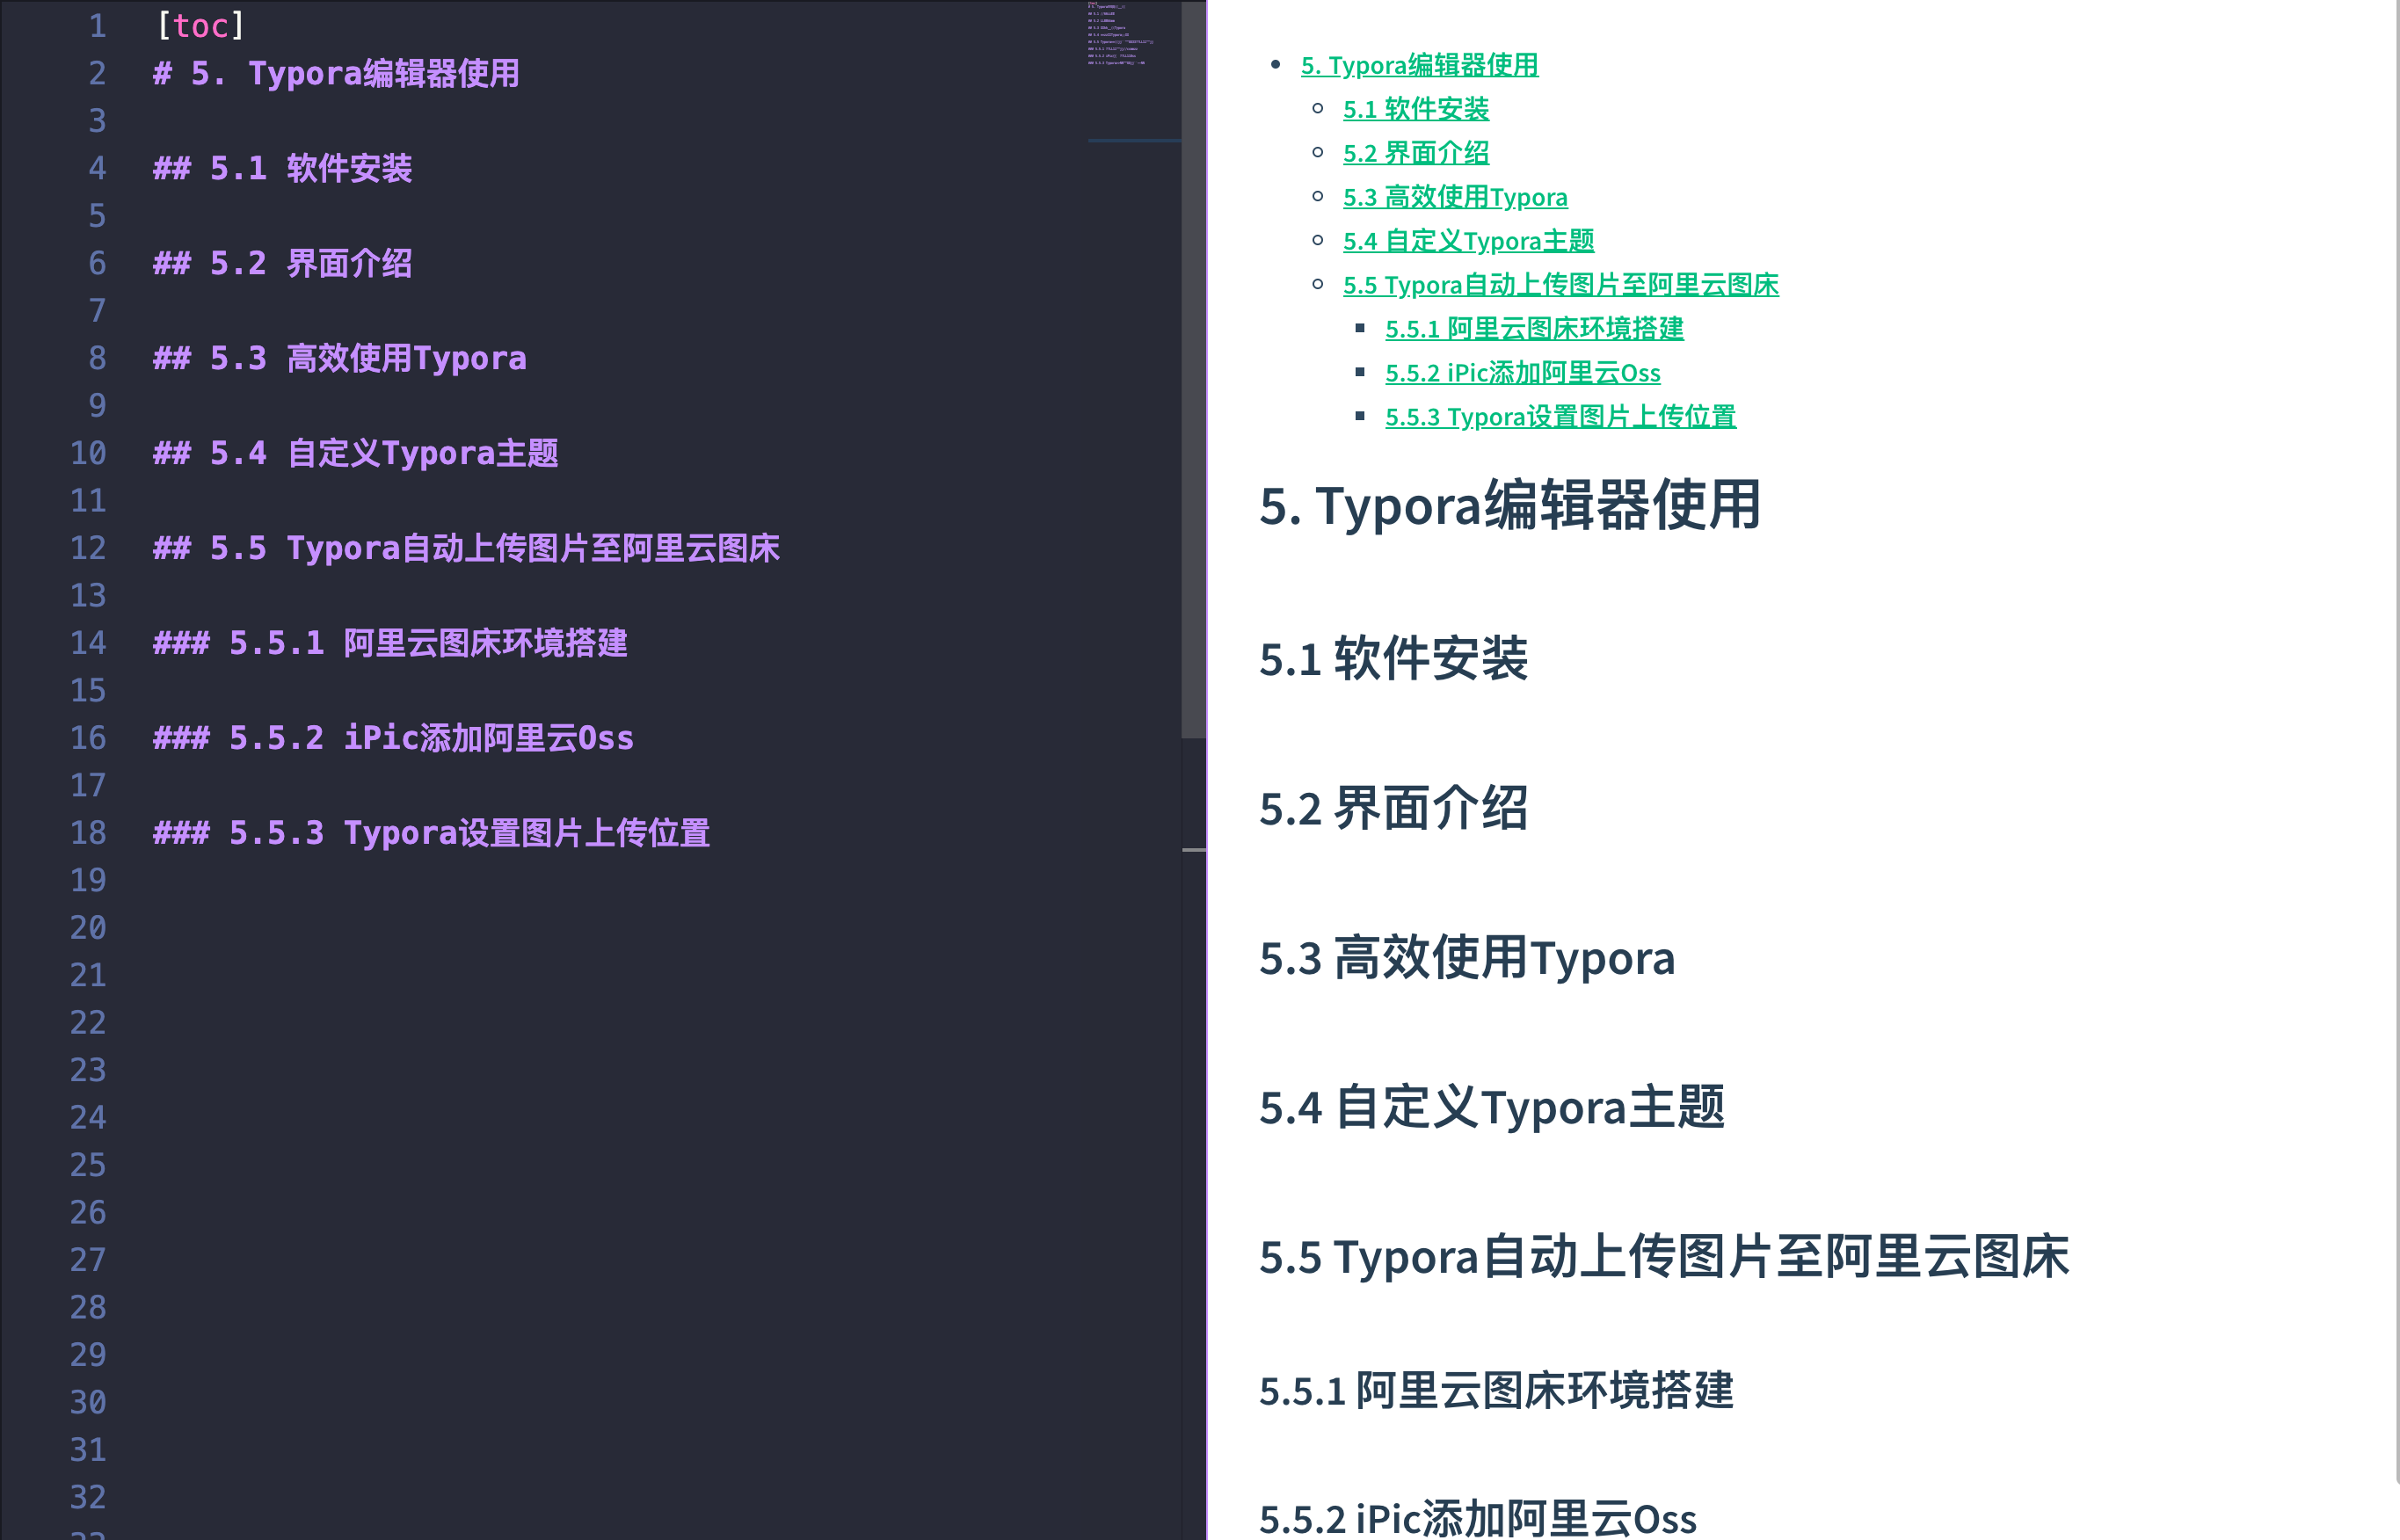This screenshot has height=1540, width=2400.
Task: Follow TOC link 5.5 Typora自动上传图片至阿里云图床
Action: pos(1561,285)
